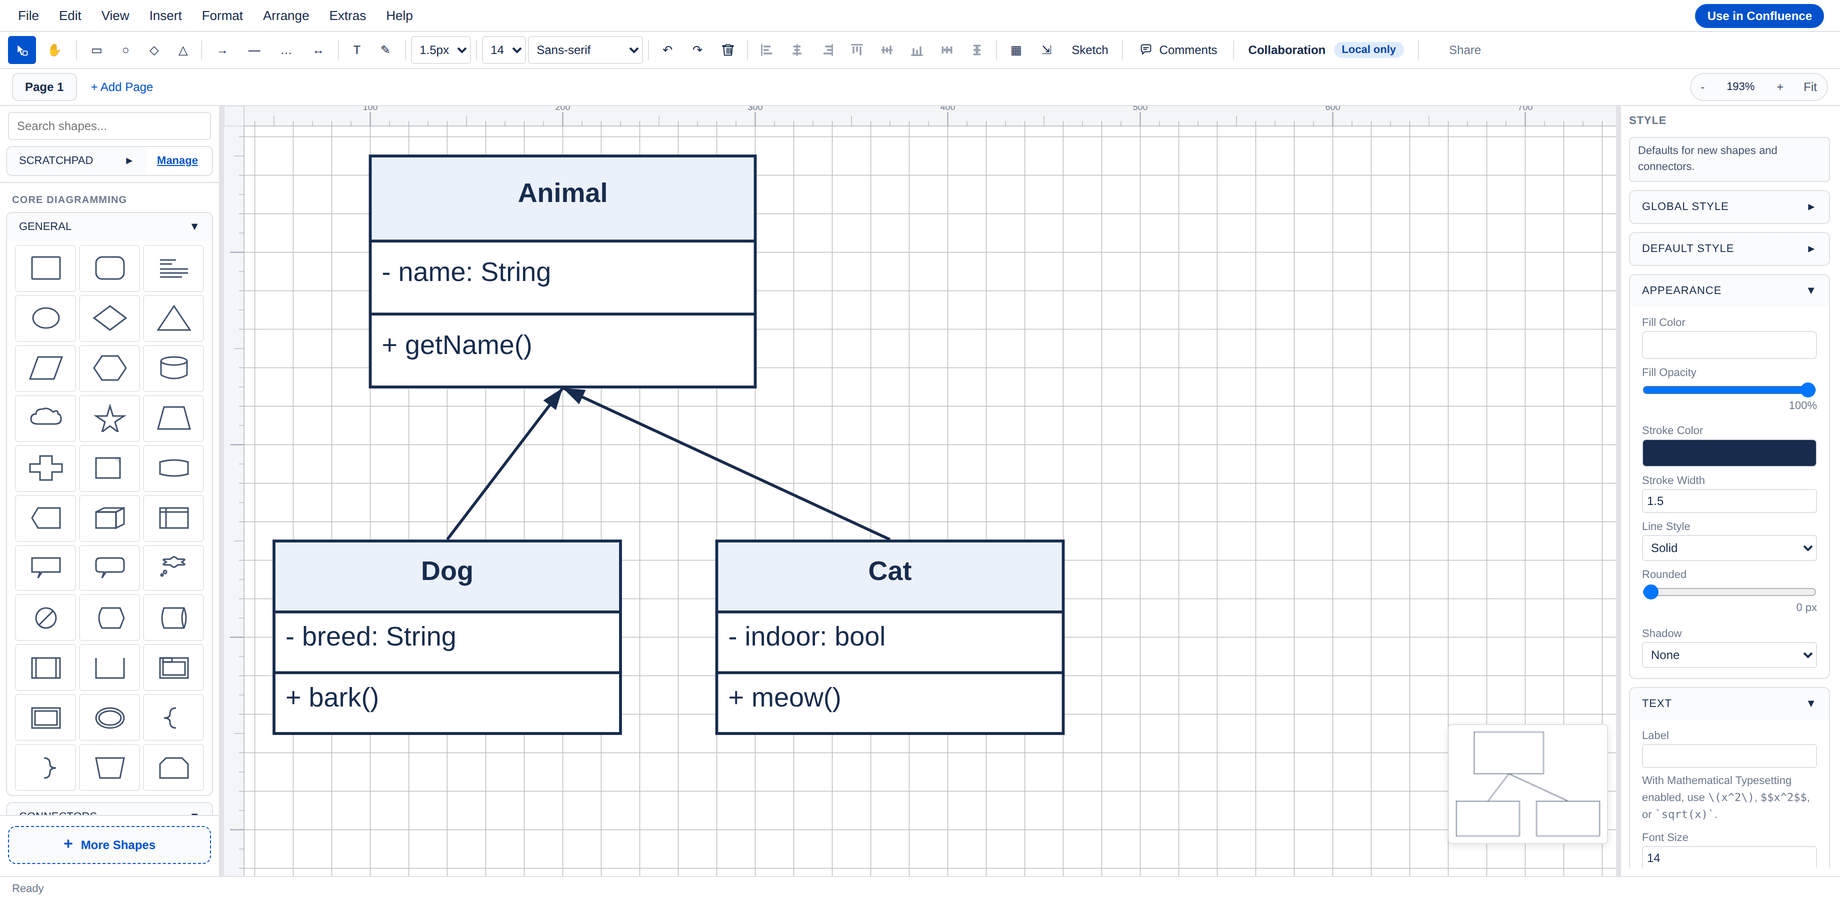
Task: Switch to the Page 1 tab
Action: pos(44,87)
